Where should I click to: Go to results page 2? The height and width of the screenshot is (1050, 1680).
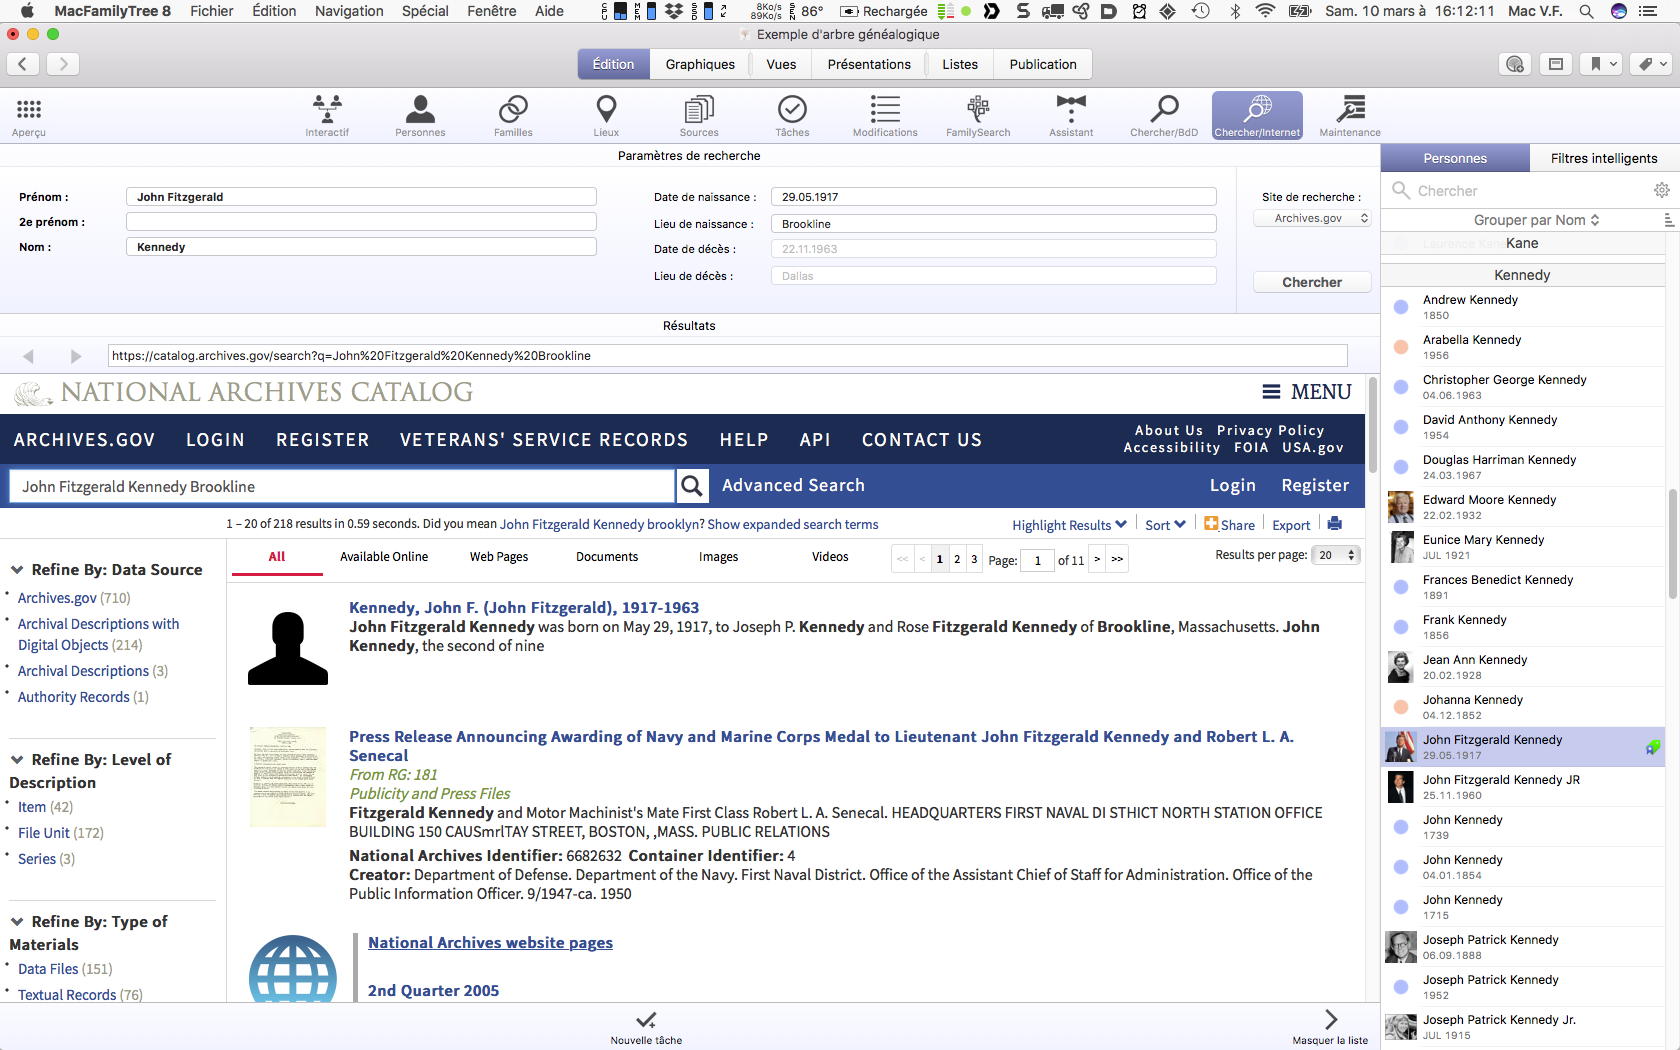click(x=957, y=559)
